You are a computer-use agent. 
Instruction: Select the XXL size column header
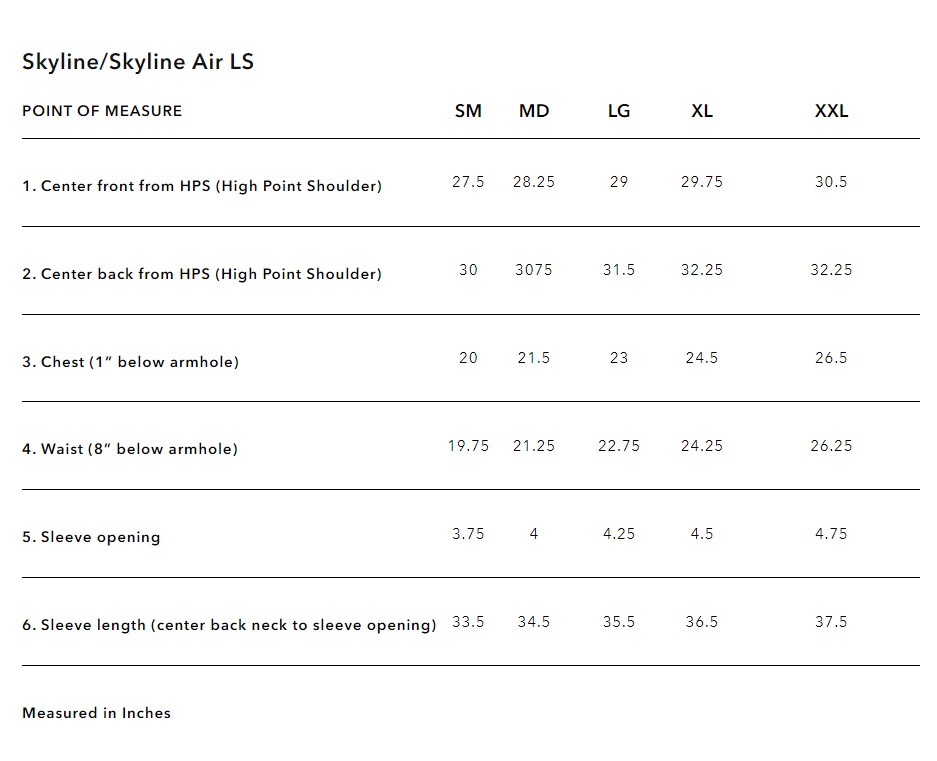click(x=831, y=111)
